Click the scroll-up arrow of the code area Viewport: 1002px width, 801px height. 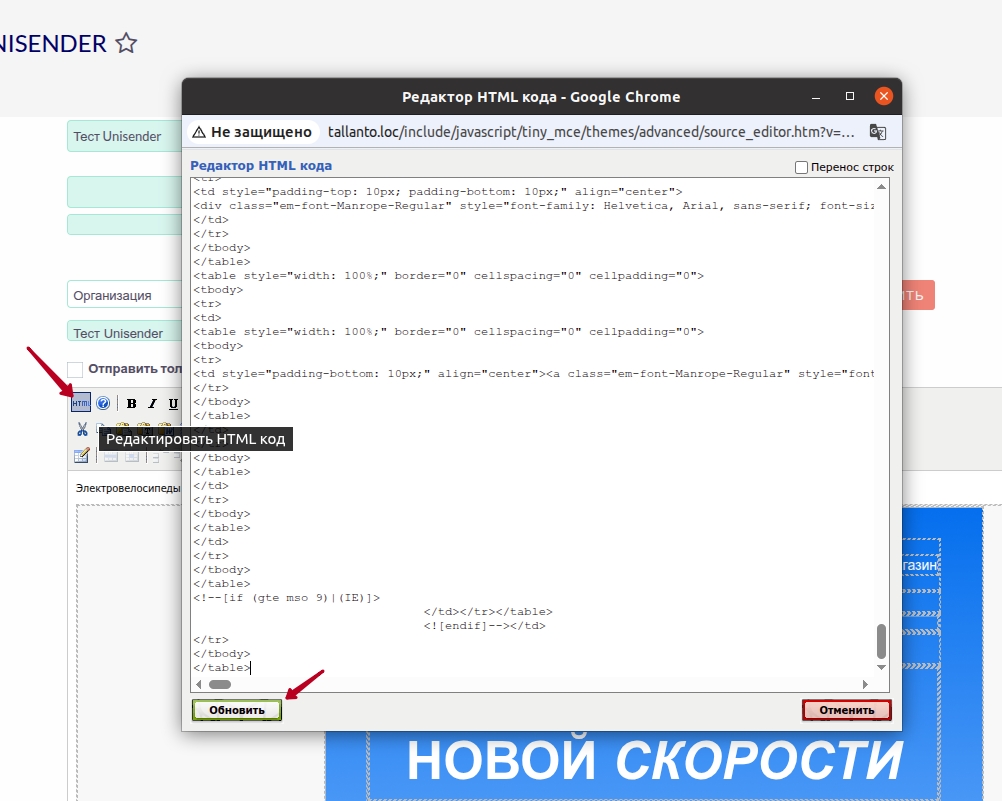(881, 187)
